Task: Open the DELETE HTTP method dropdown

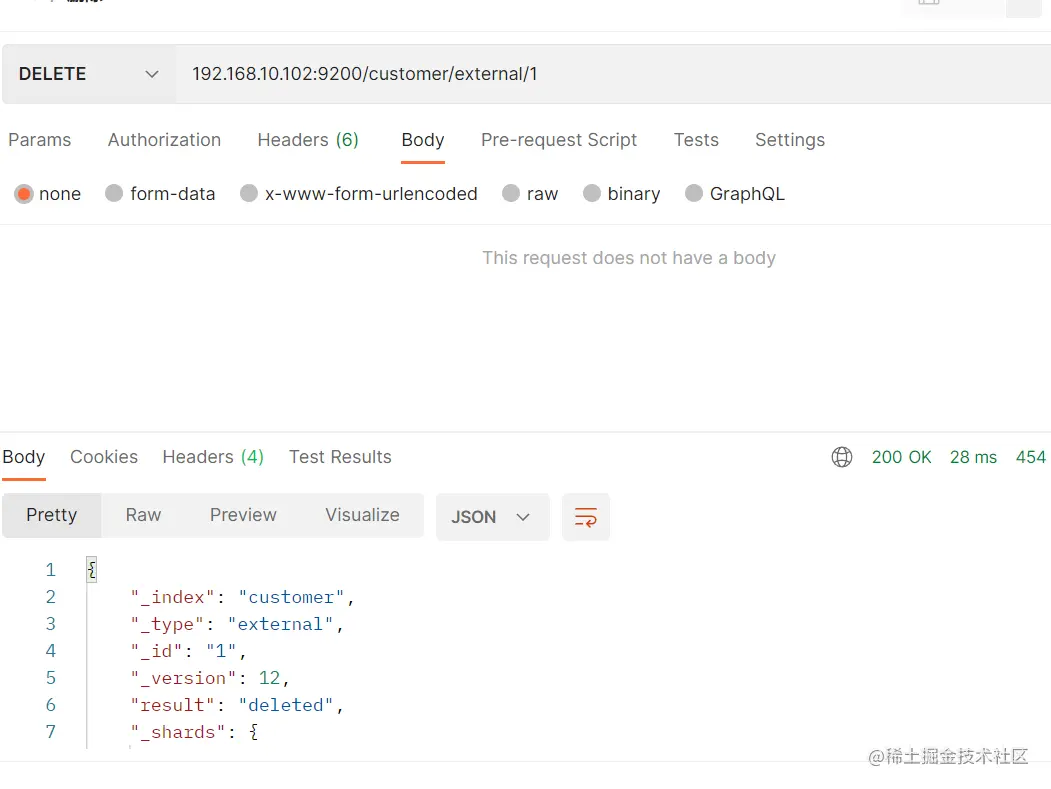Action: point(88,74)
